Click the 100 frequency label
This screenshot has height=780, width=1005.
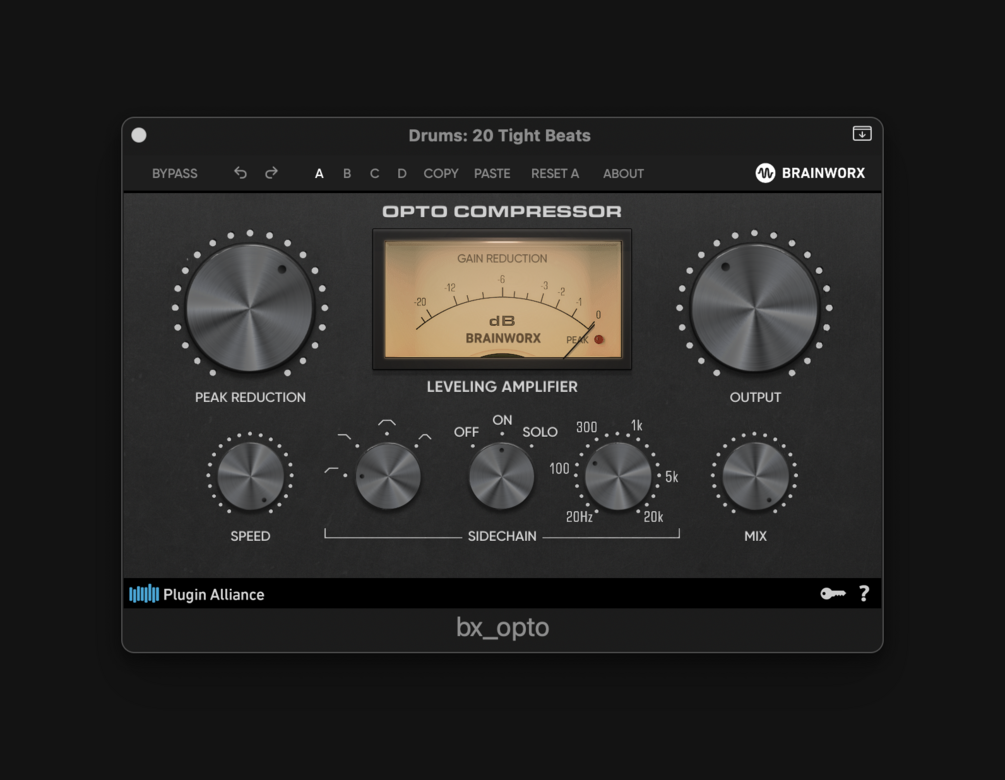point(559,469)
